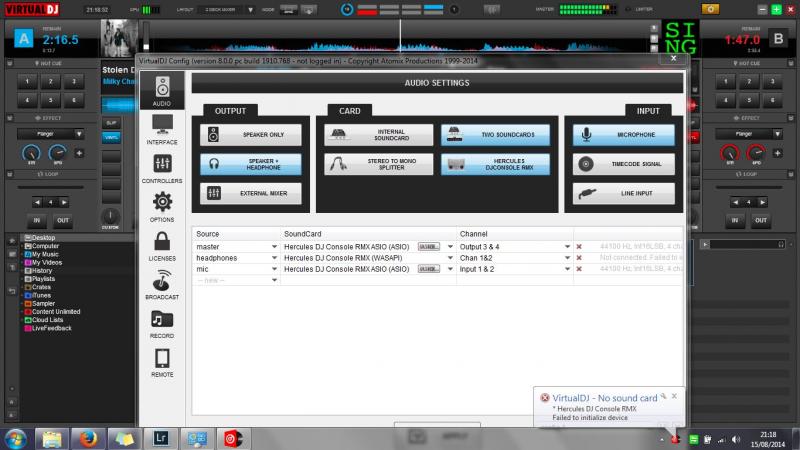800x450 pixels.
Task: Enable Timecode Signal input
Action: tap(623, 164)
